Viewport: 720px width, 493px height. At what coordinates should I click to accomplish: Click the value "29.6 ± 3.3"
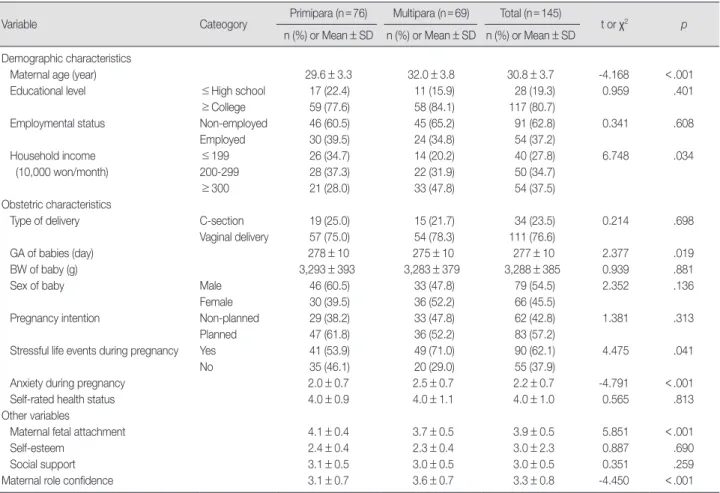coord(328,75)
